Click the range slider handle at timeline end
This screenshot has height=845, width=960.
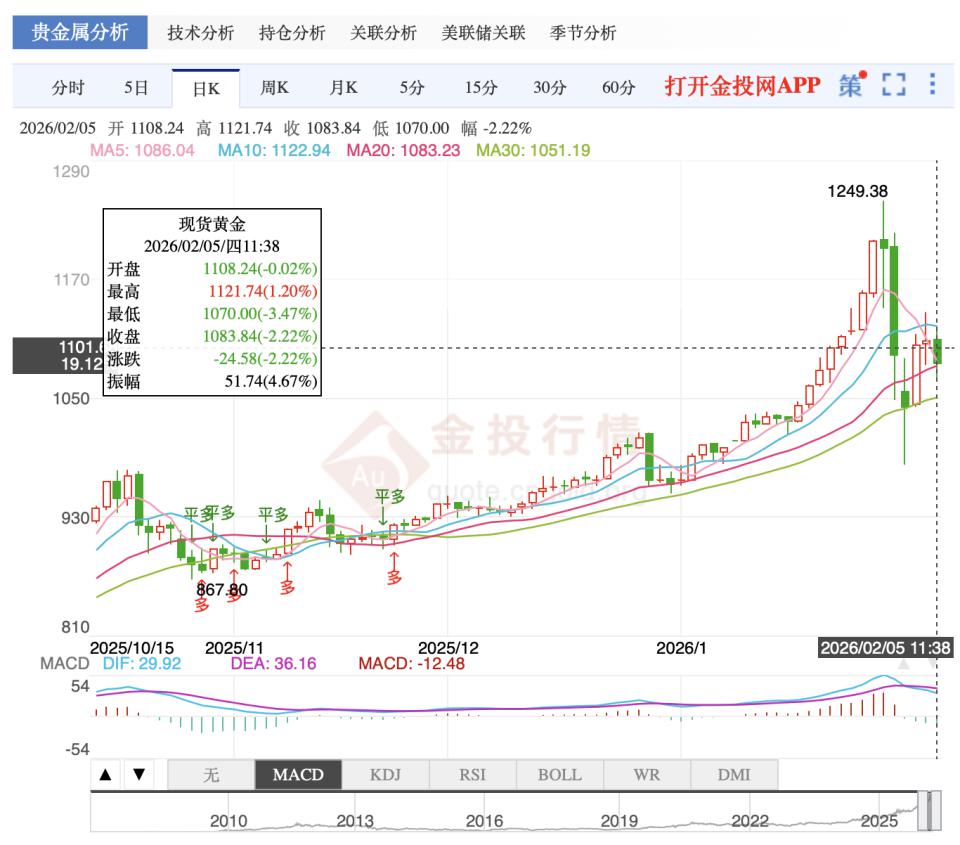coord(934,811)
